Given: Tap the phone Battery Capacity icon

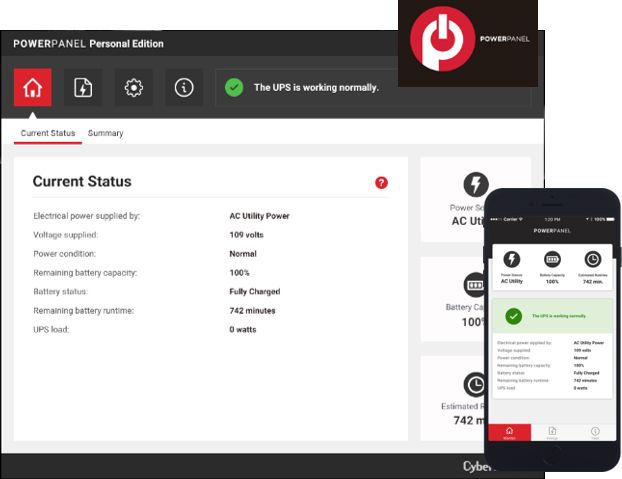Looking at the screenshot, I should tap(552, 259).
